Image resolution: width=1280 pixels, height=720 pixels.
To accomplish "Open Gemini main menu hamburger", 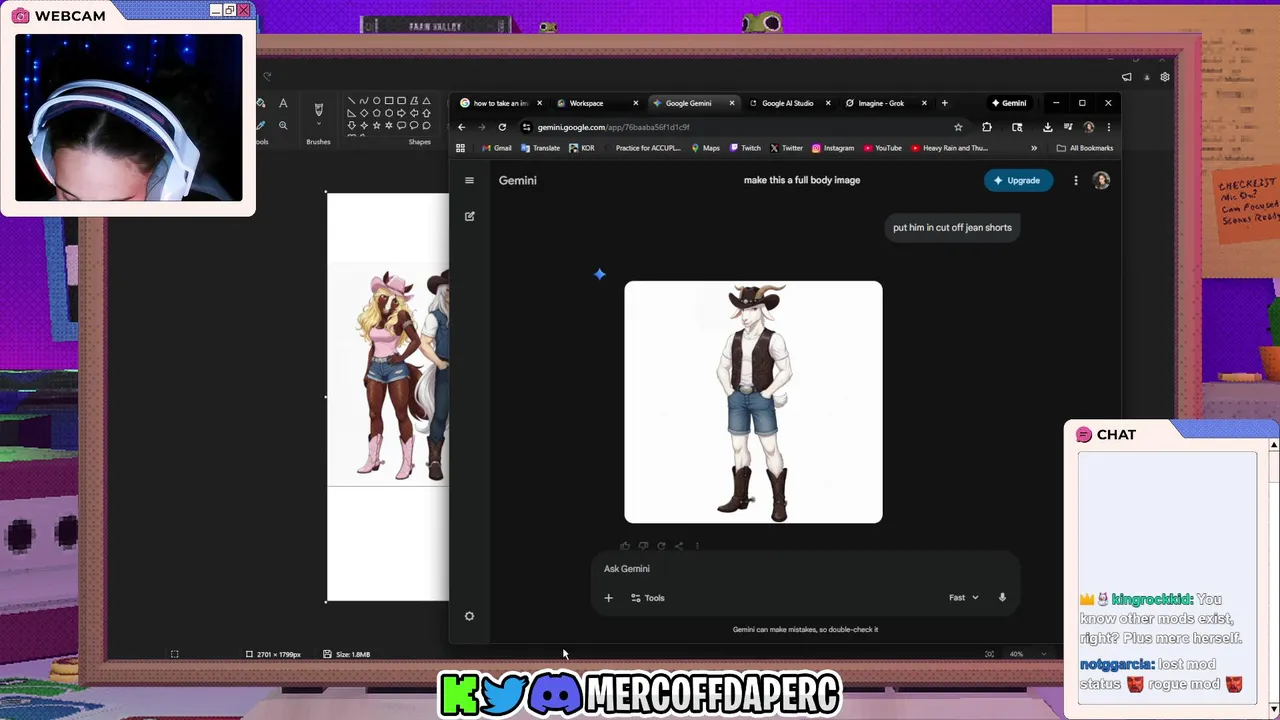I will point(469,180).
